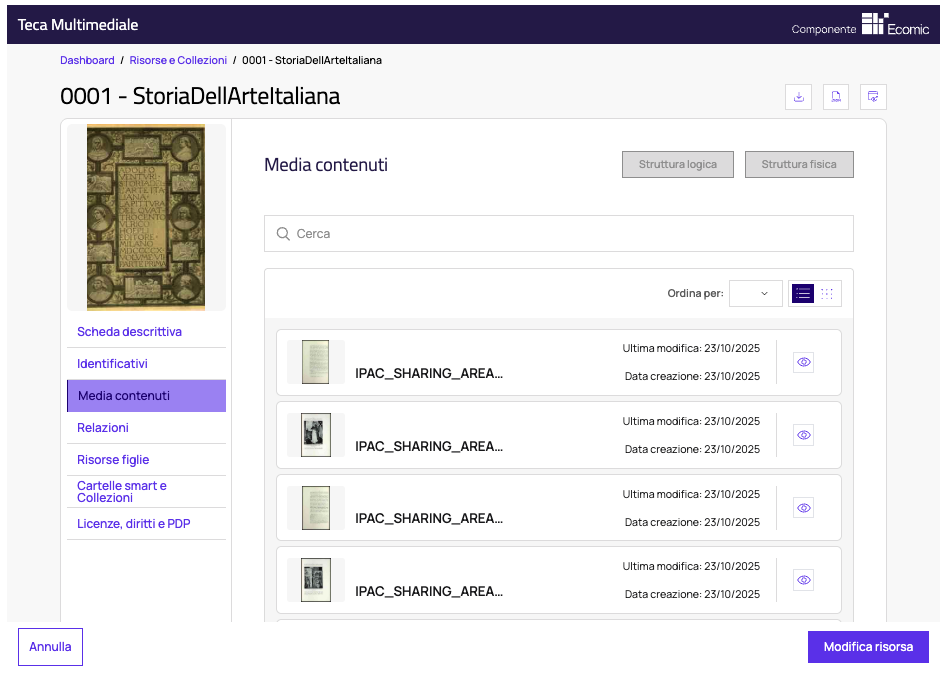Screen dimensions: 946x673
Task: Click the rightmost icon in the title toolbar
Action: pos(873,97)
